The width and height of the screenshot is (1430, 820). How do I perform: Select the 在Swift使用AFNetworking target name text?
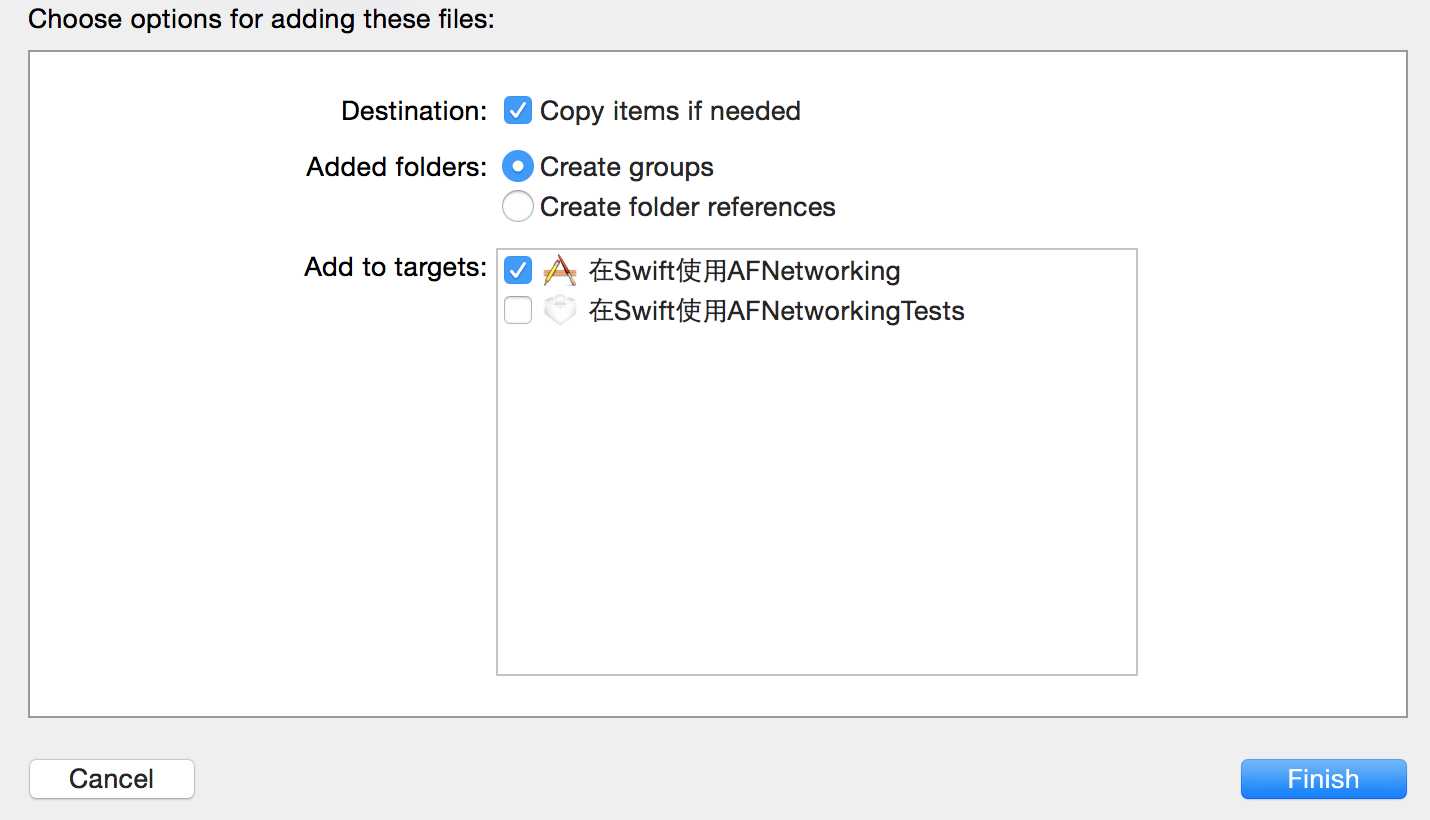click(744, 271)
